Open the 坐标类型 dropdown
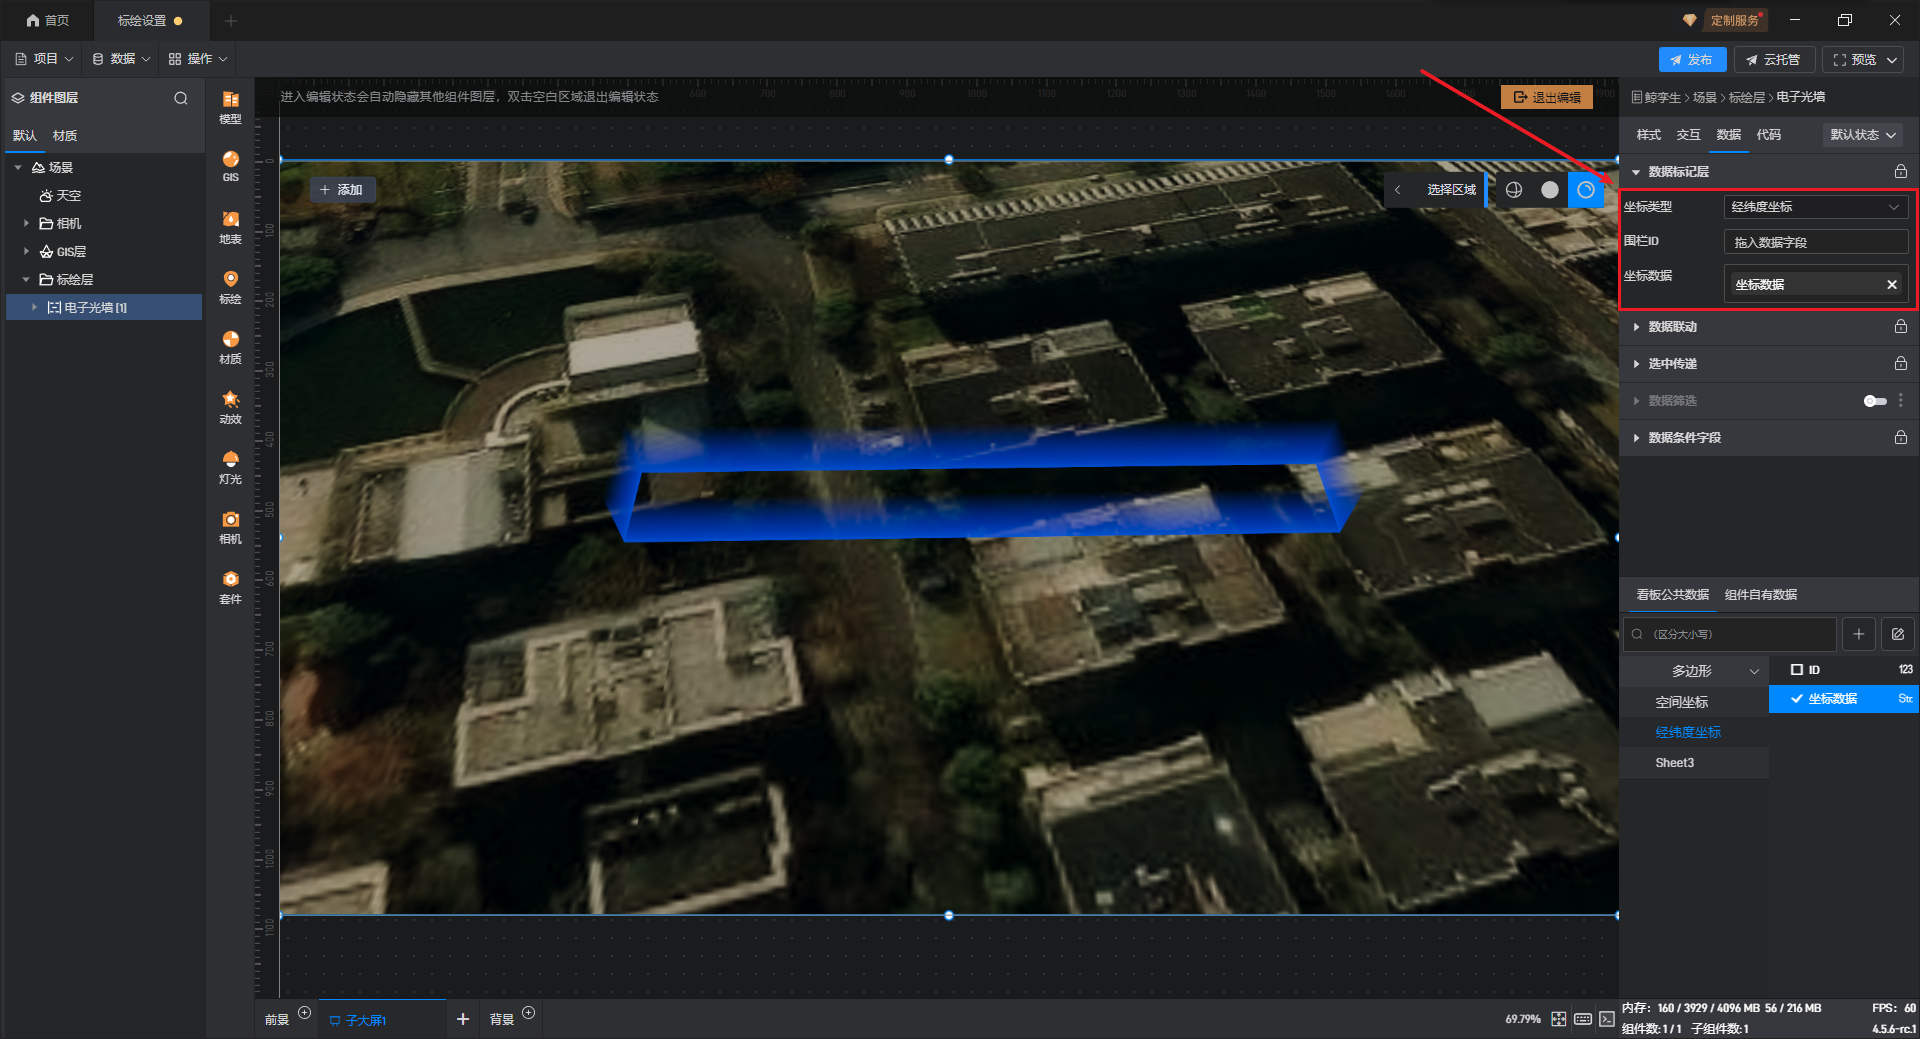The image size is (1920, 1039). coord(1816,207)
